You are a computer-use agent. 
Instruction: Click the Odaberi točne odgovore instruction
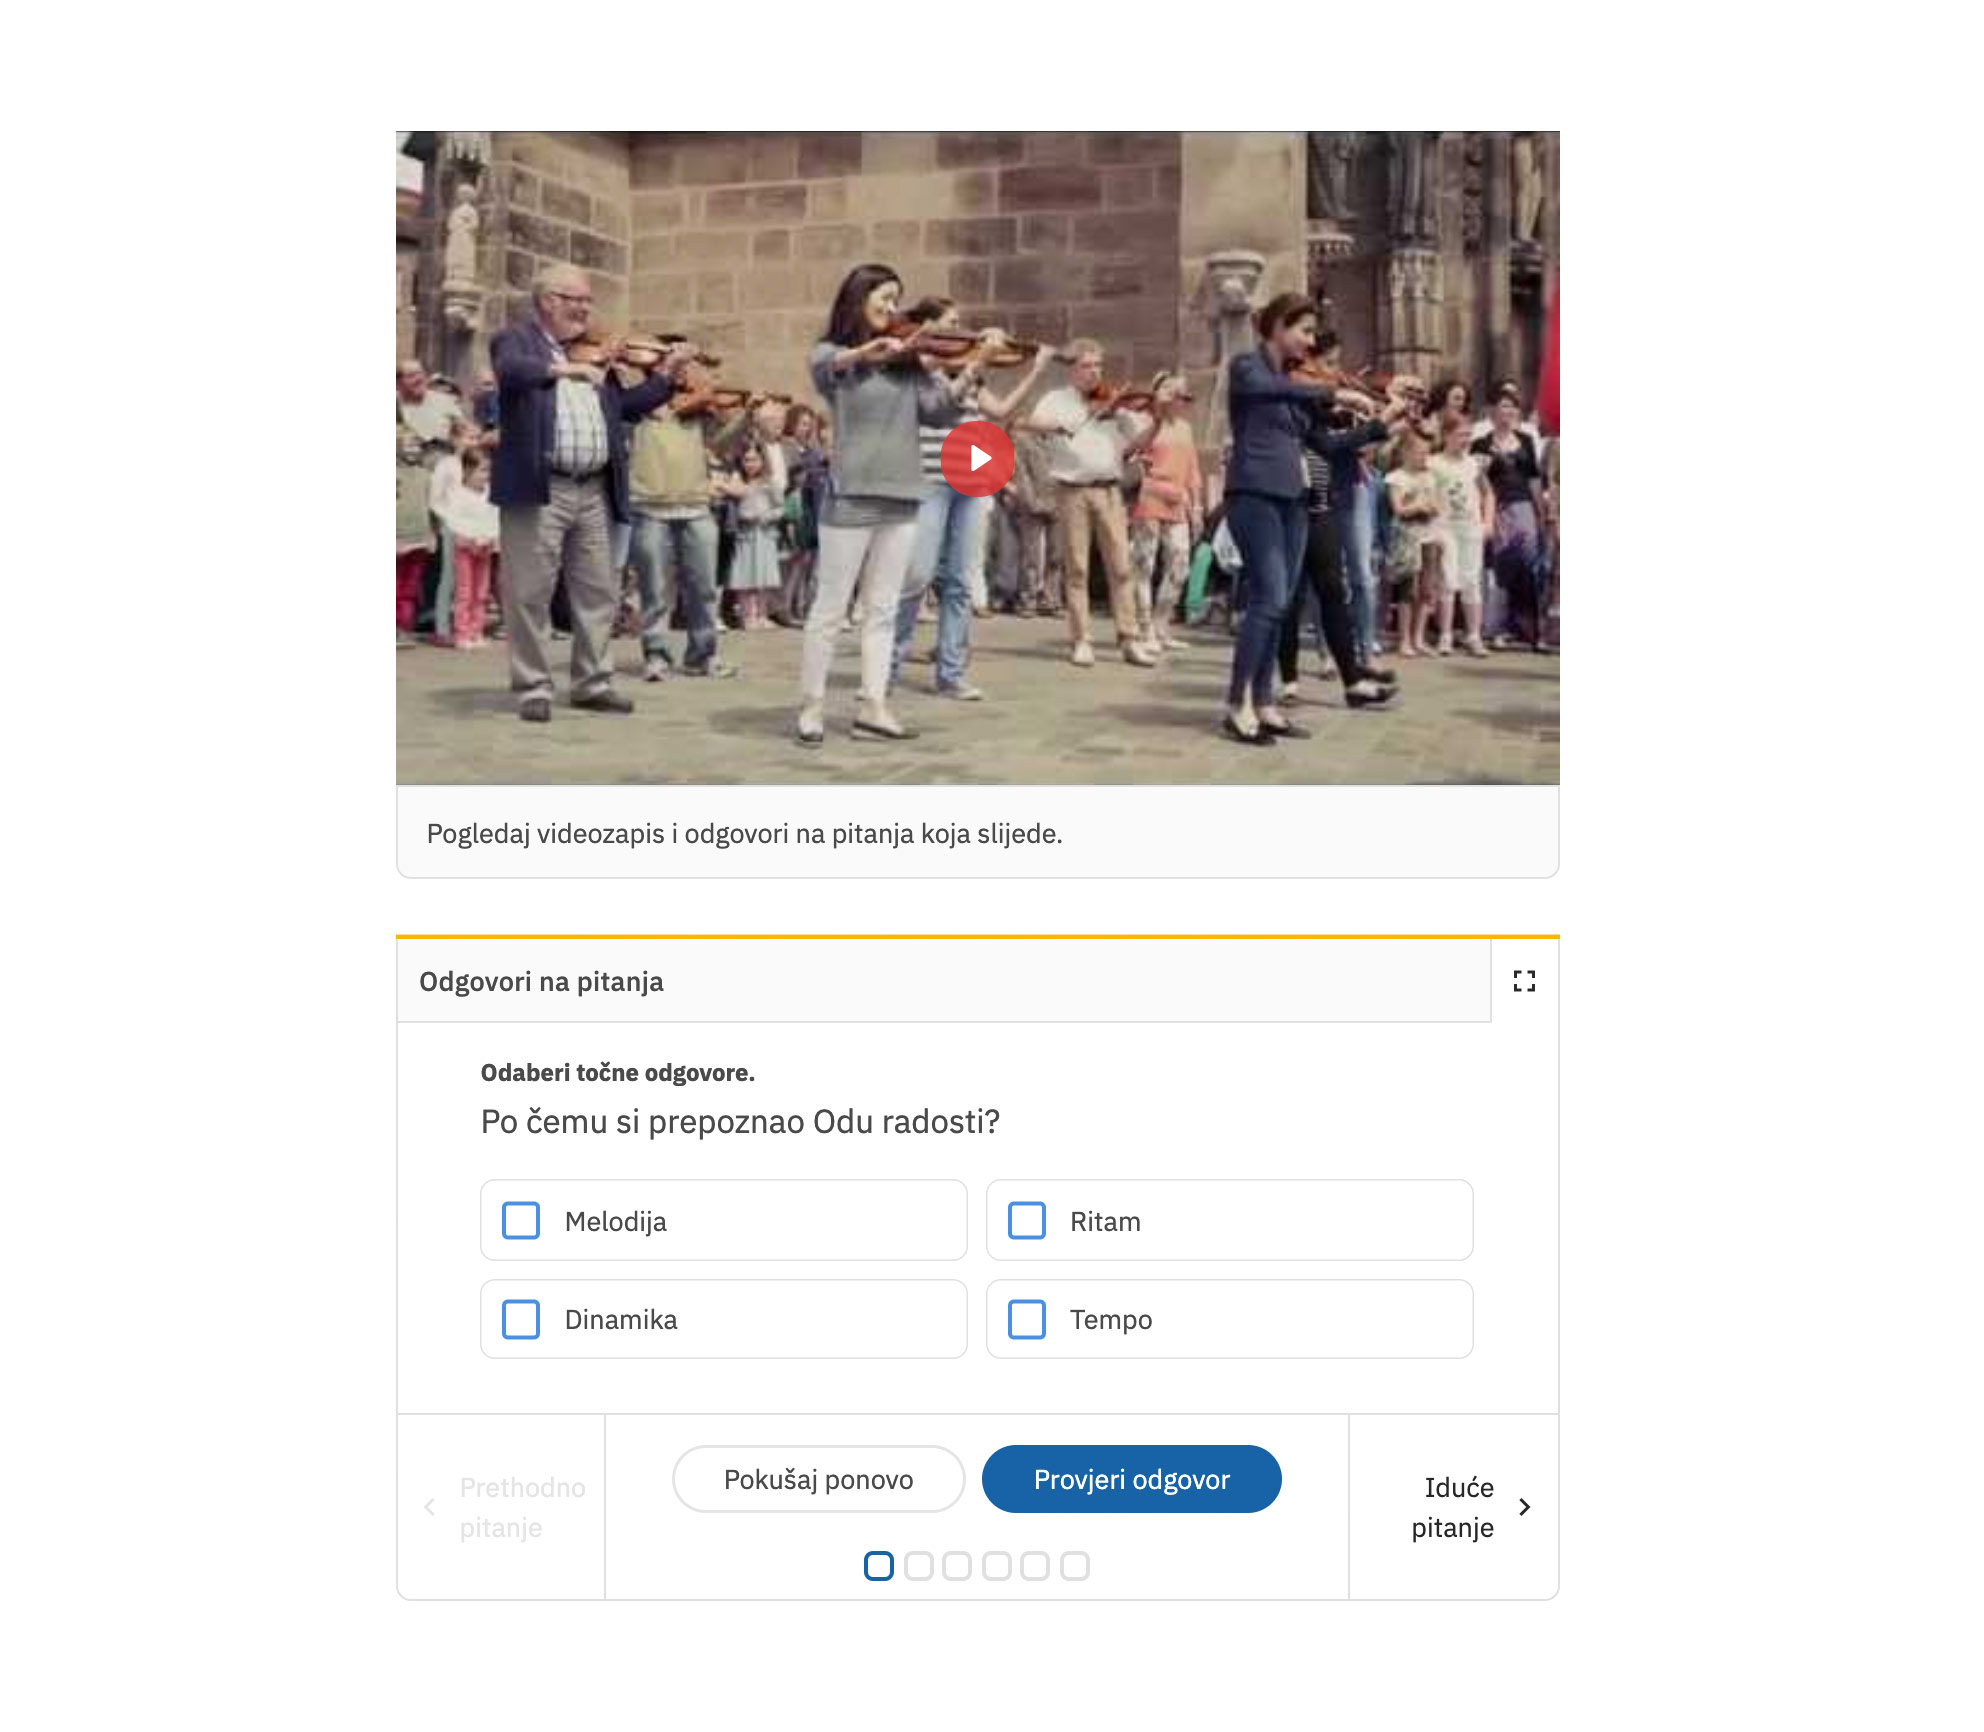click(617, 1073)
